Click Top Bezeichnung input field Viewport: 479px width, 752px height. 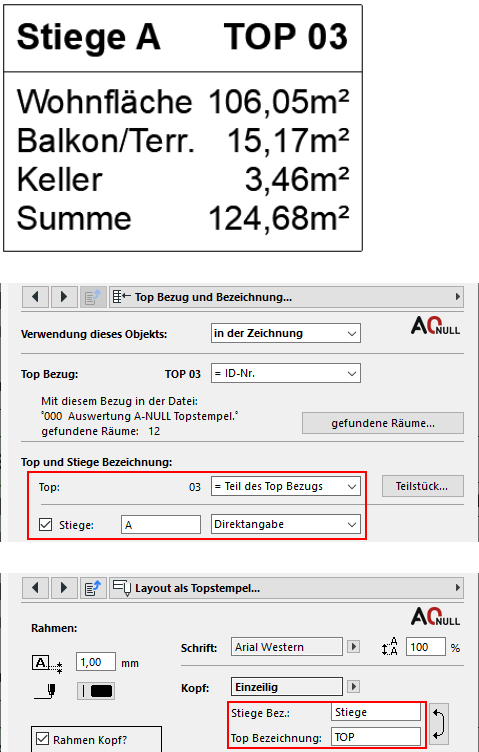(375, 737)
